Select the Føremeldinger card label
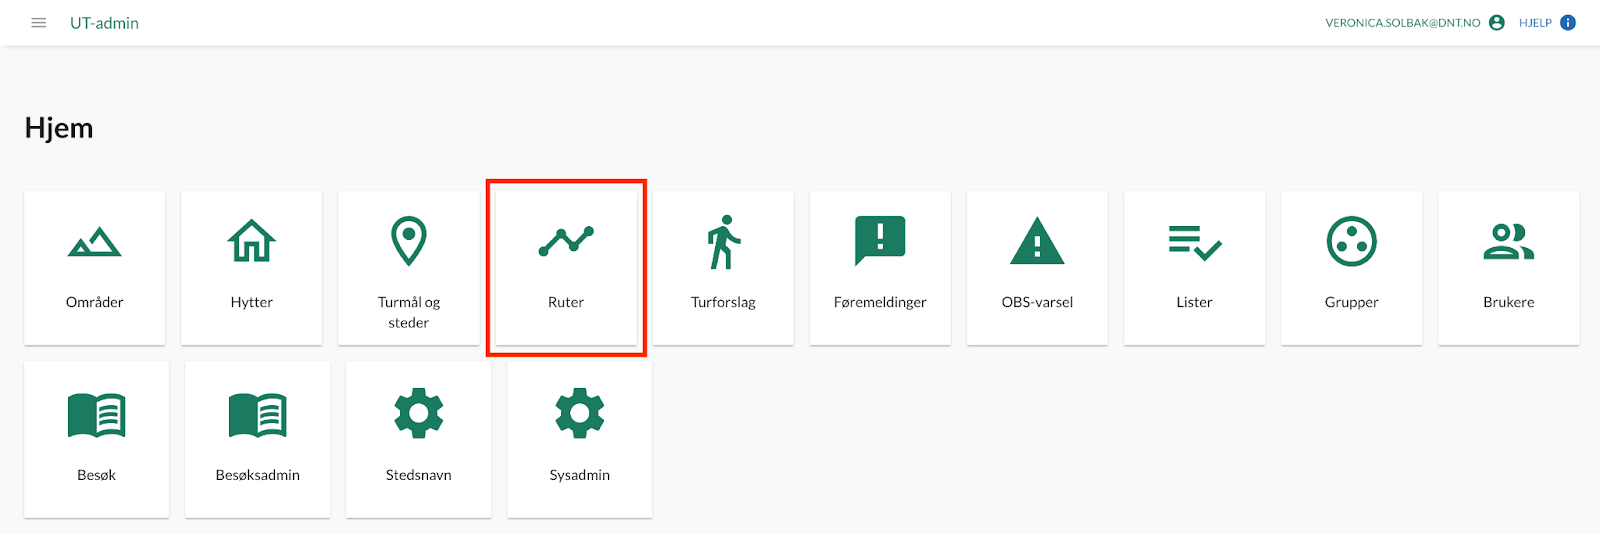This screenshot has height=534, width=1600. pyautogui.click(x=880, y=302)
